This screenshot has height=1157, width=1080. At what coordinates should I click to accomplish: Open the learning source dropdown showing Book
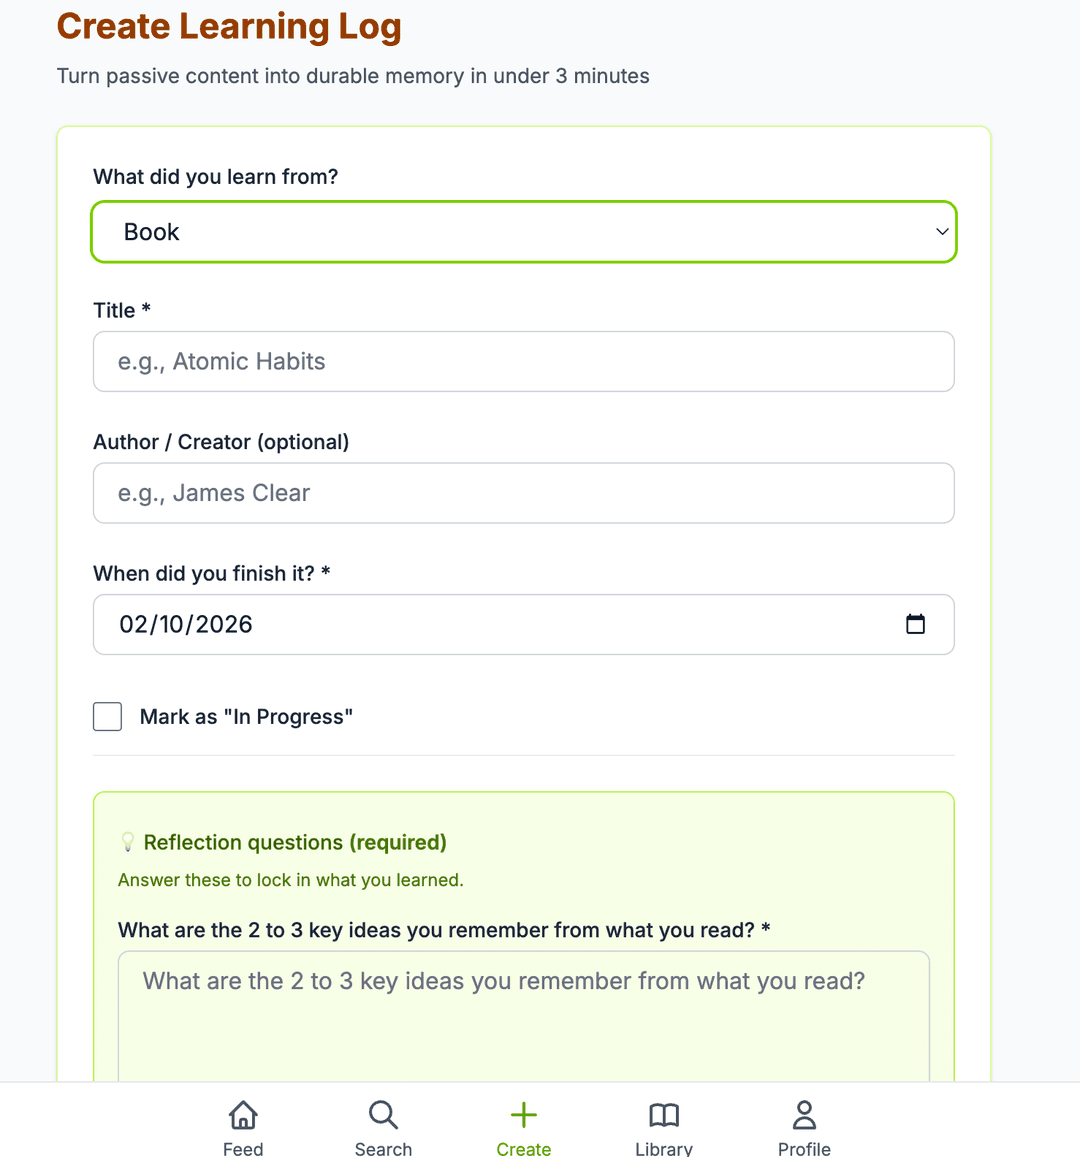[524, 231]
